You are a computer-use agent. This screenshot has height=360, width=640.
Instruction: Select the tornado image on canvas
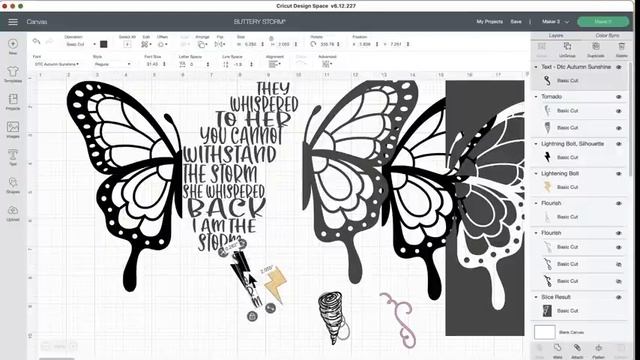(x=331, y=317)
